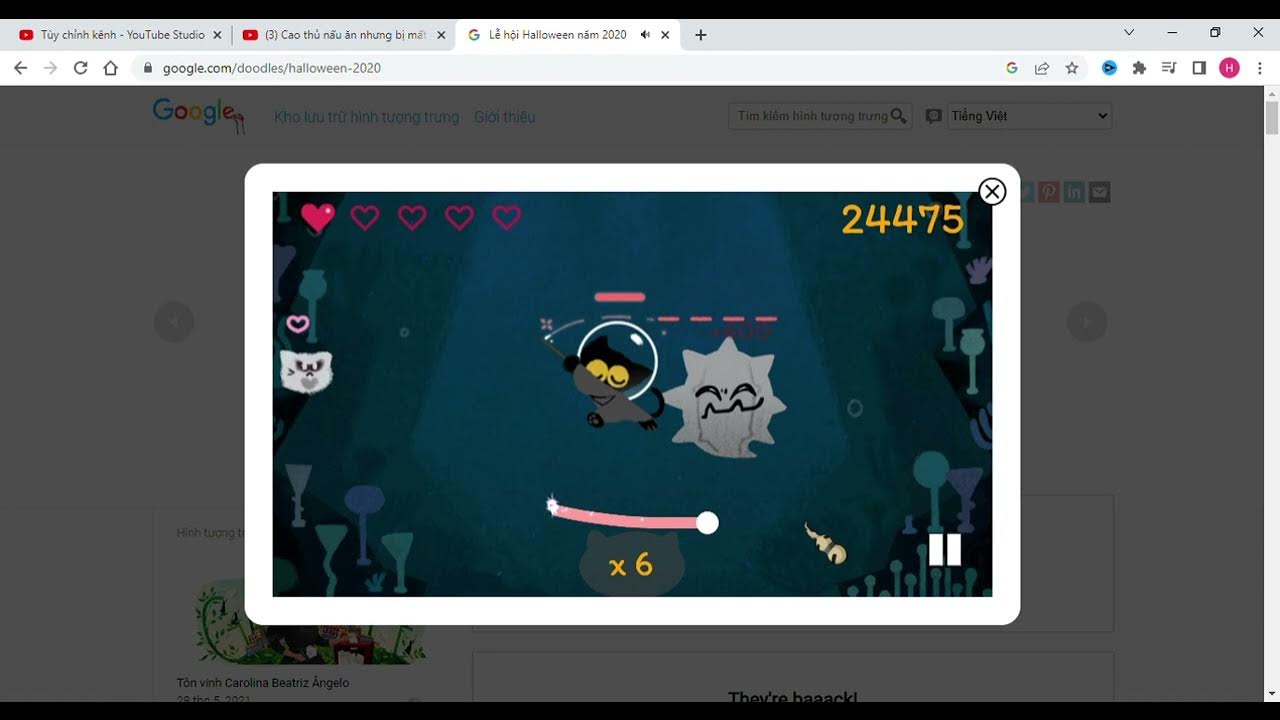
Task: Switch to YouTube Studio tab
Action: [x=120, y=35]
